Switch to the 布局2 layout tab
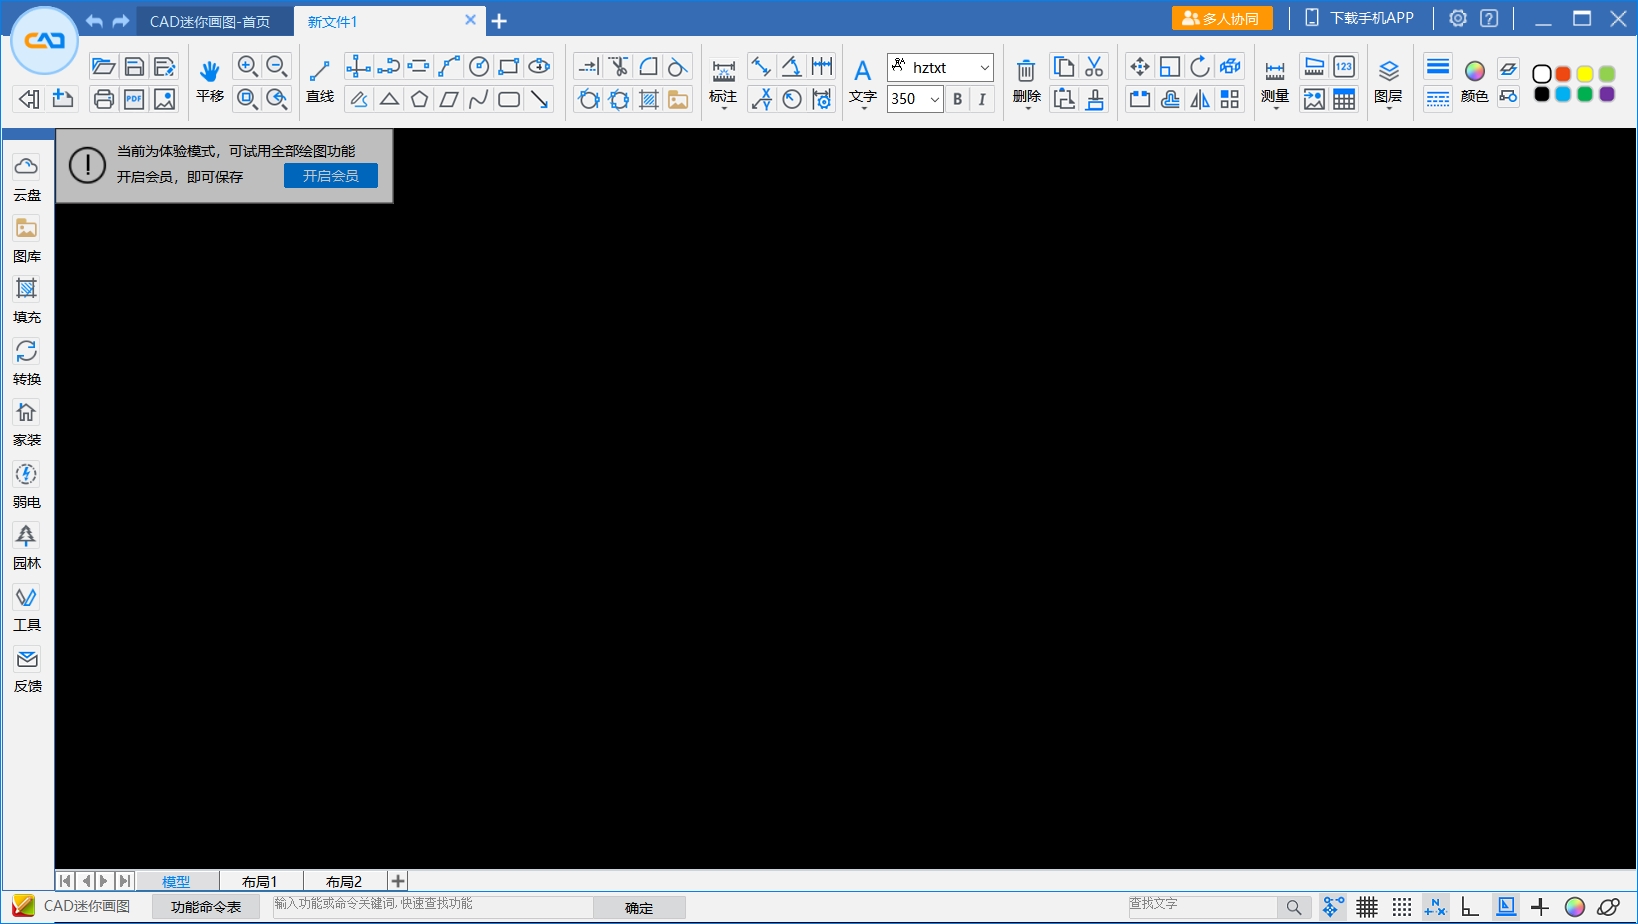This screenshot has height=924, width=1638. pyautogui.click(x=344, y=881)
